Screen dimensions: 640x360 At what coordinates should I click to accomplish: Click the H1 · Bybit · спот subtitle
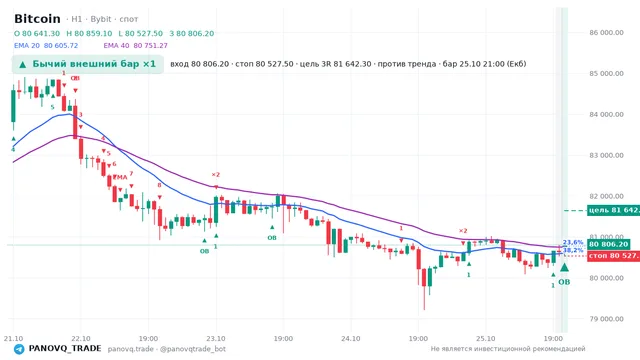[x=102, y=19]
